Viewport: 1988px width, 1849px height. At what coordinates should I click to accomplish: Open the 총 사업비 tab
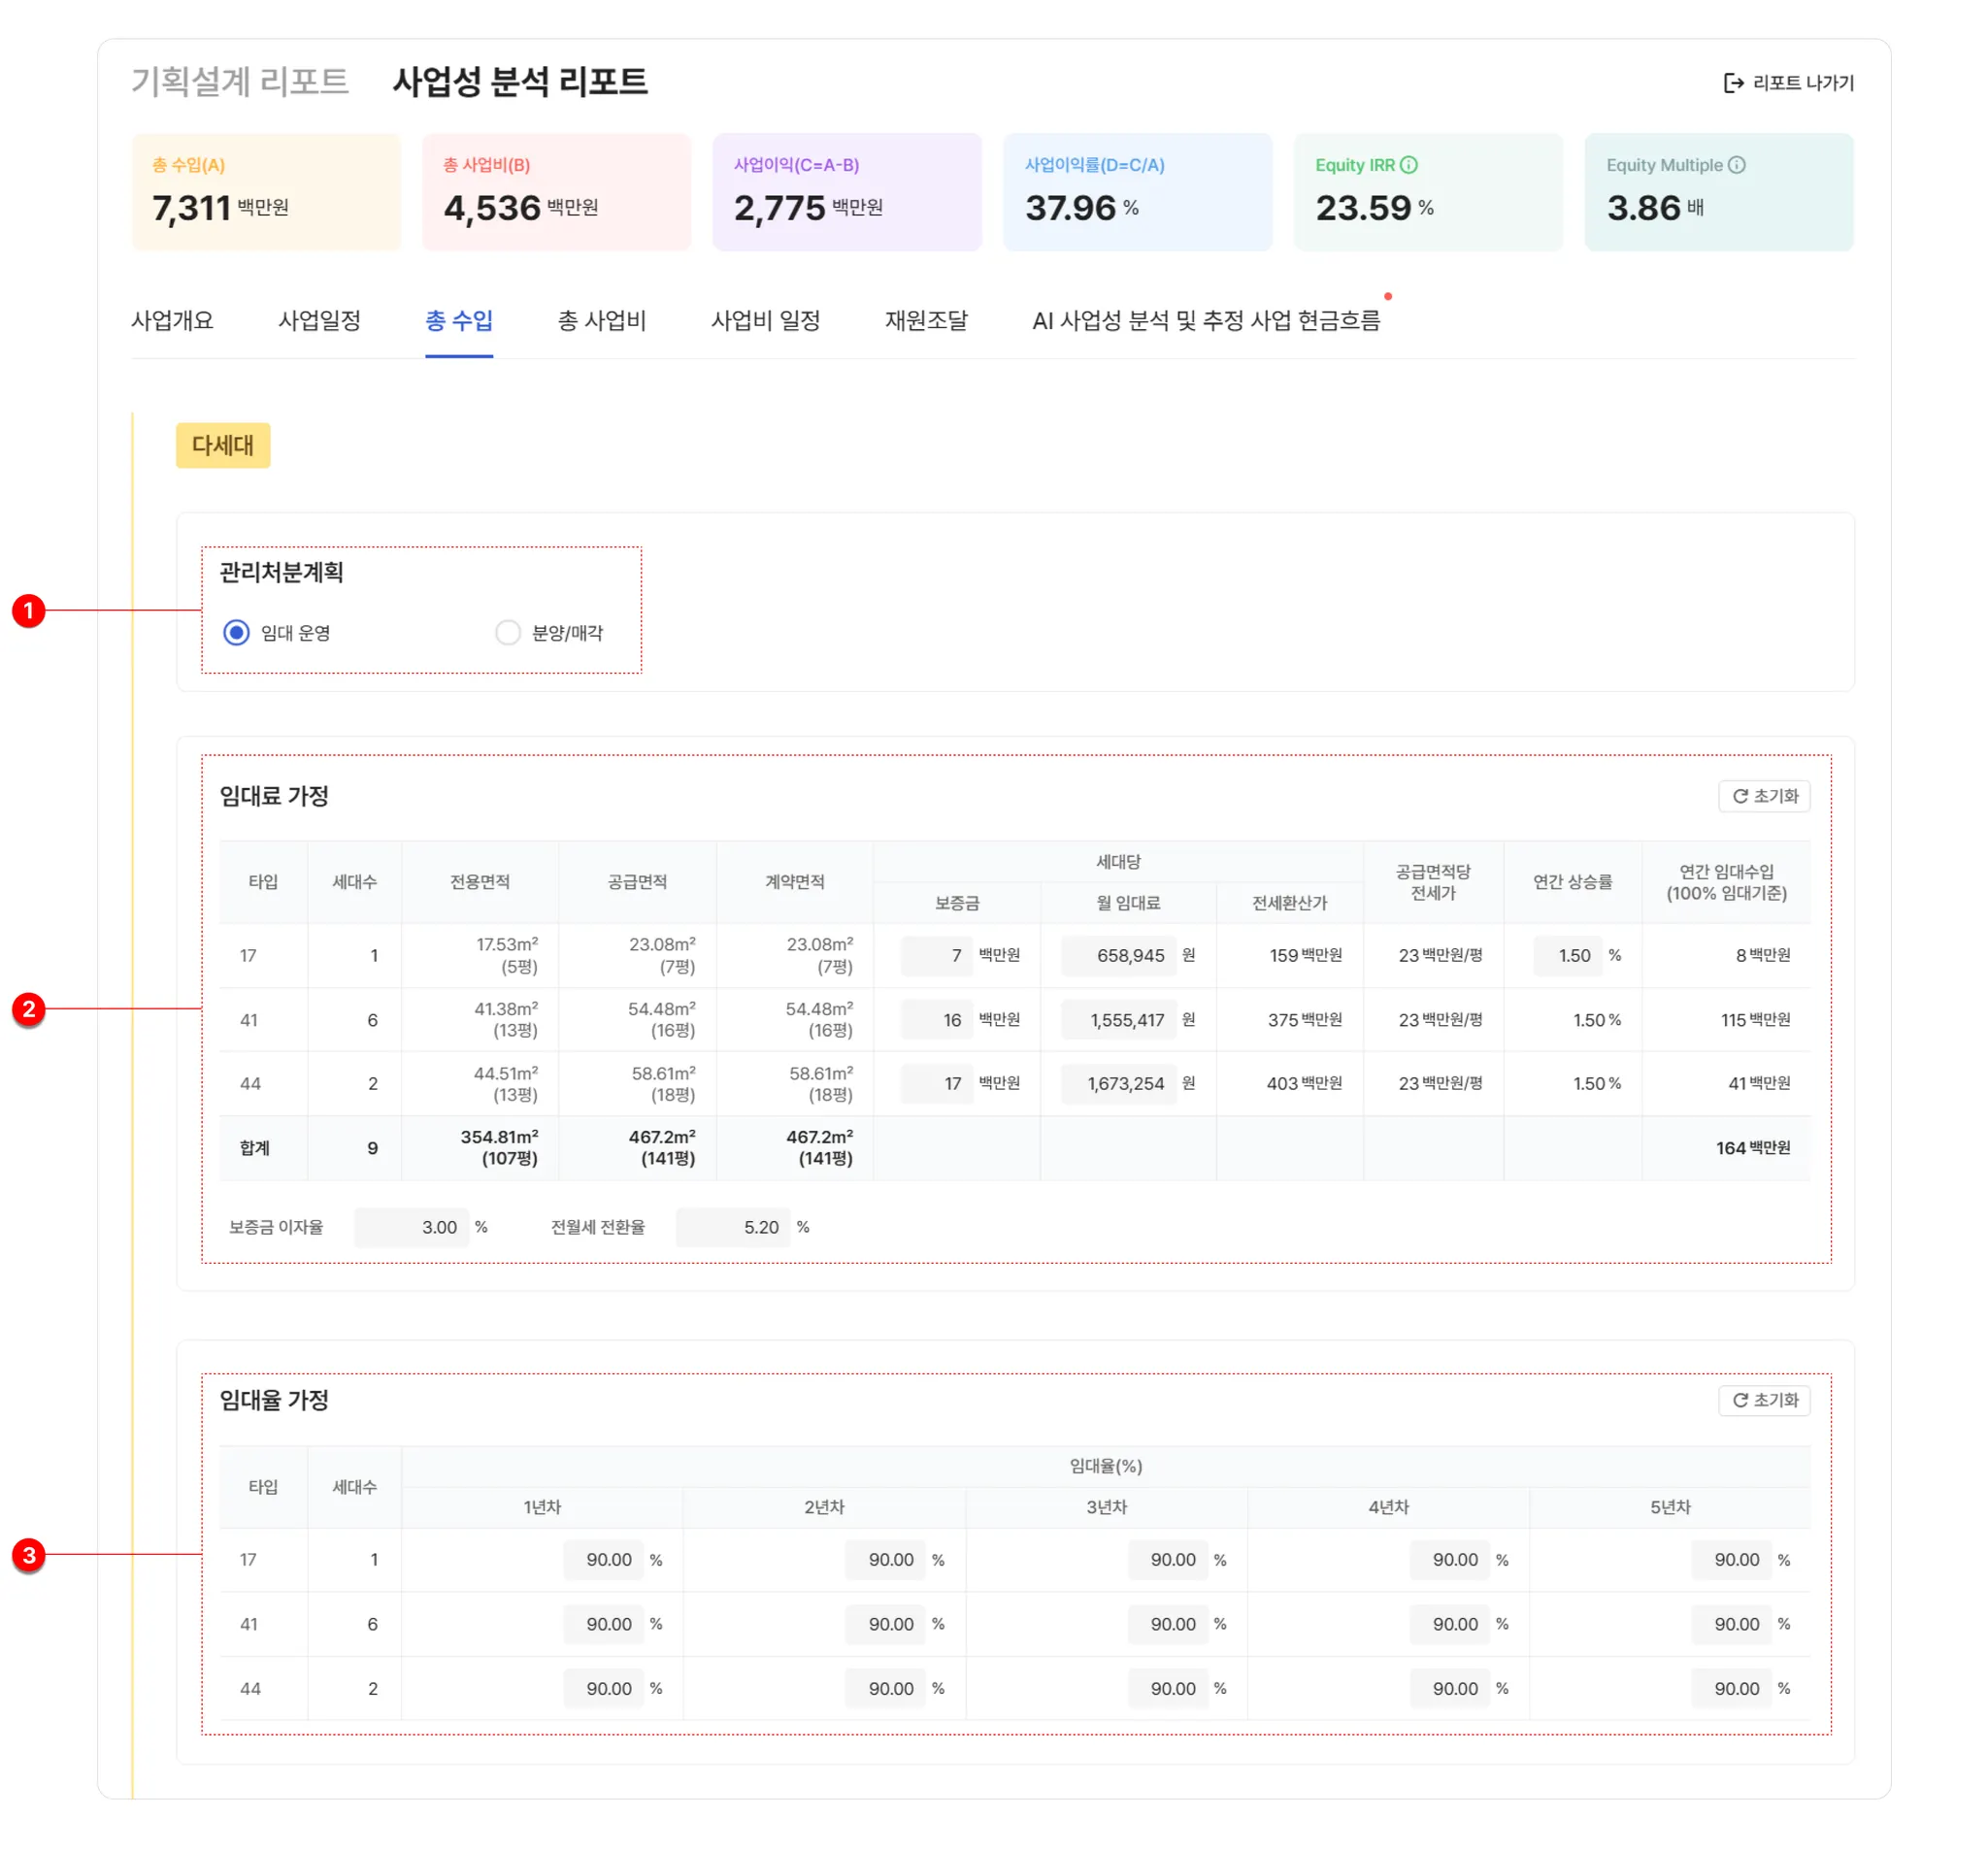[x=601, y=321]
